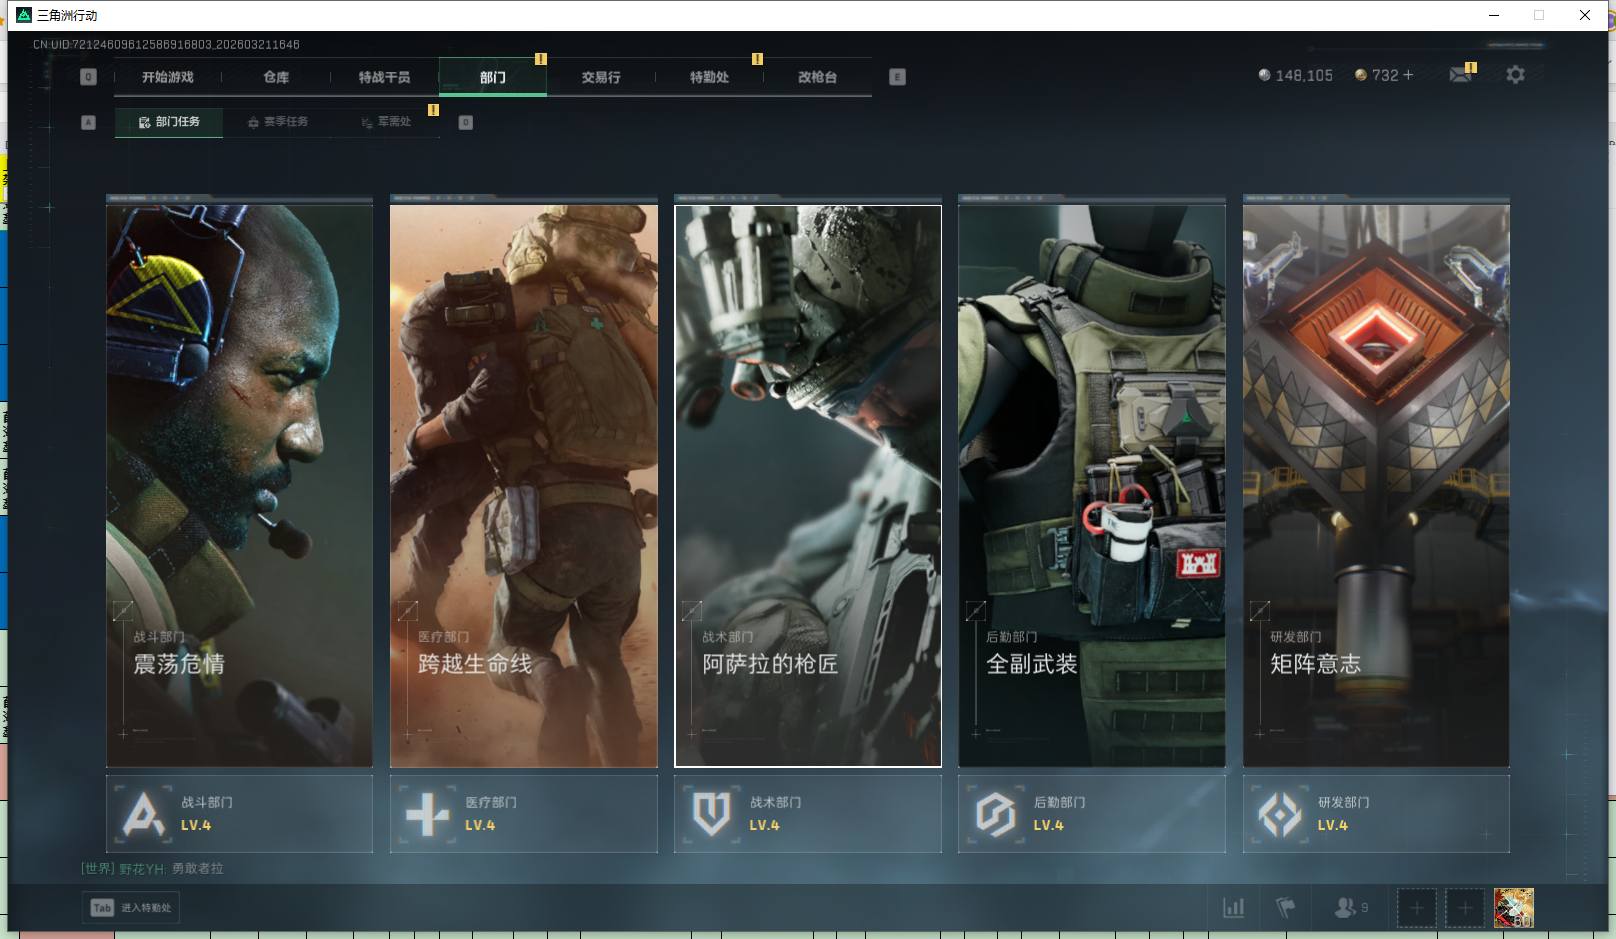
Task: Click the 战斗部门 emblem icon
Action: (x=143, y=814)
